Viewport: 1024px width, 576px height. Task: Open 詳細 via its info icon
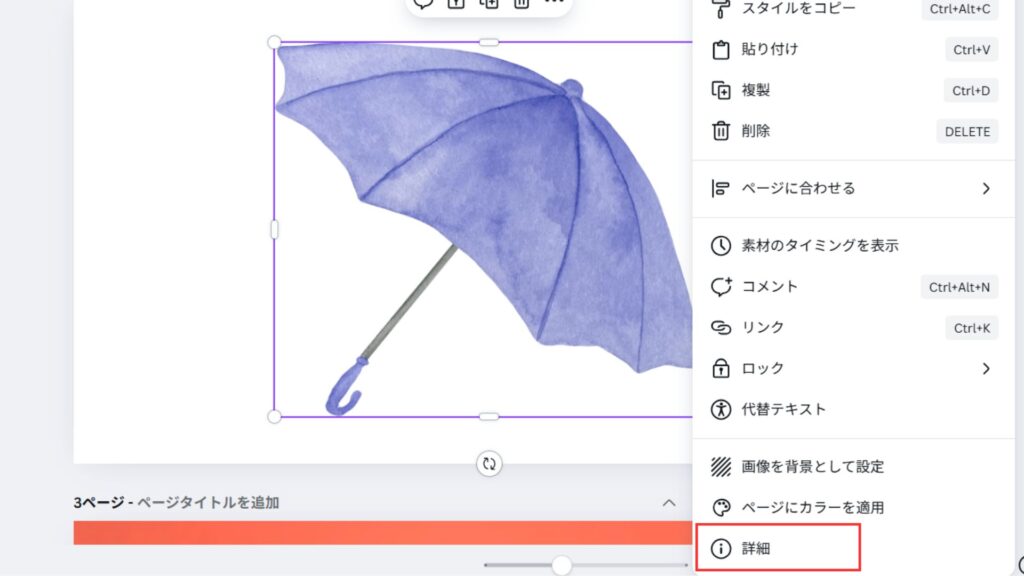point(720,549)
